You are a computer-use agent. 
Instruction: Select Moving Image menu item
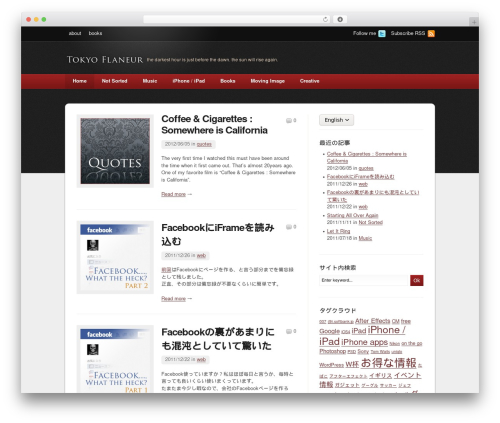pos(268,81)
